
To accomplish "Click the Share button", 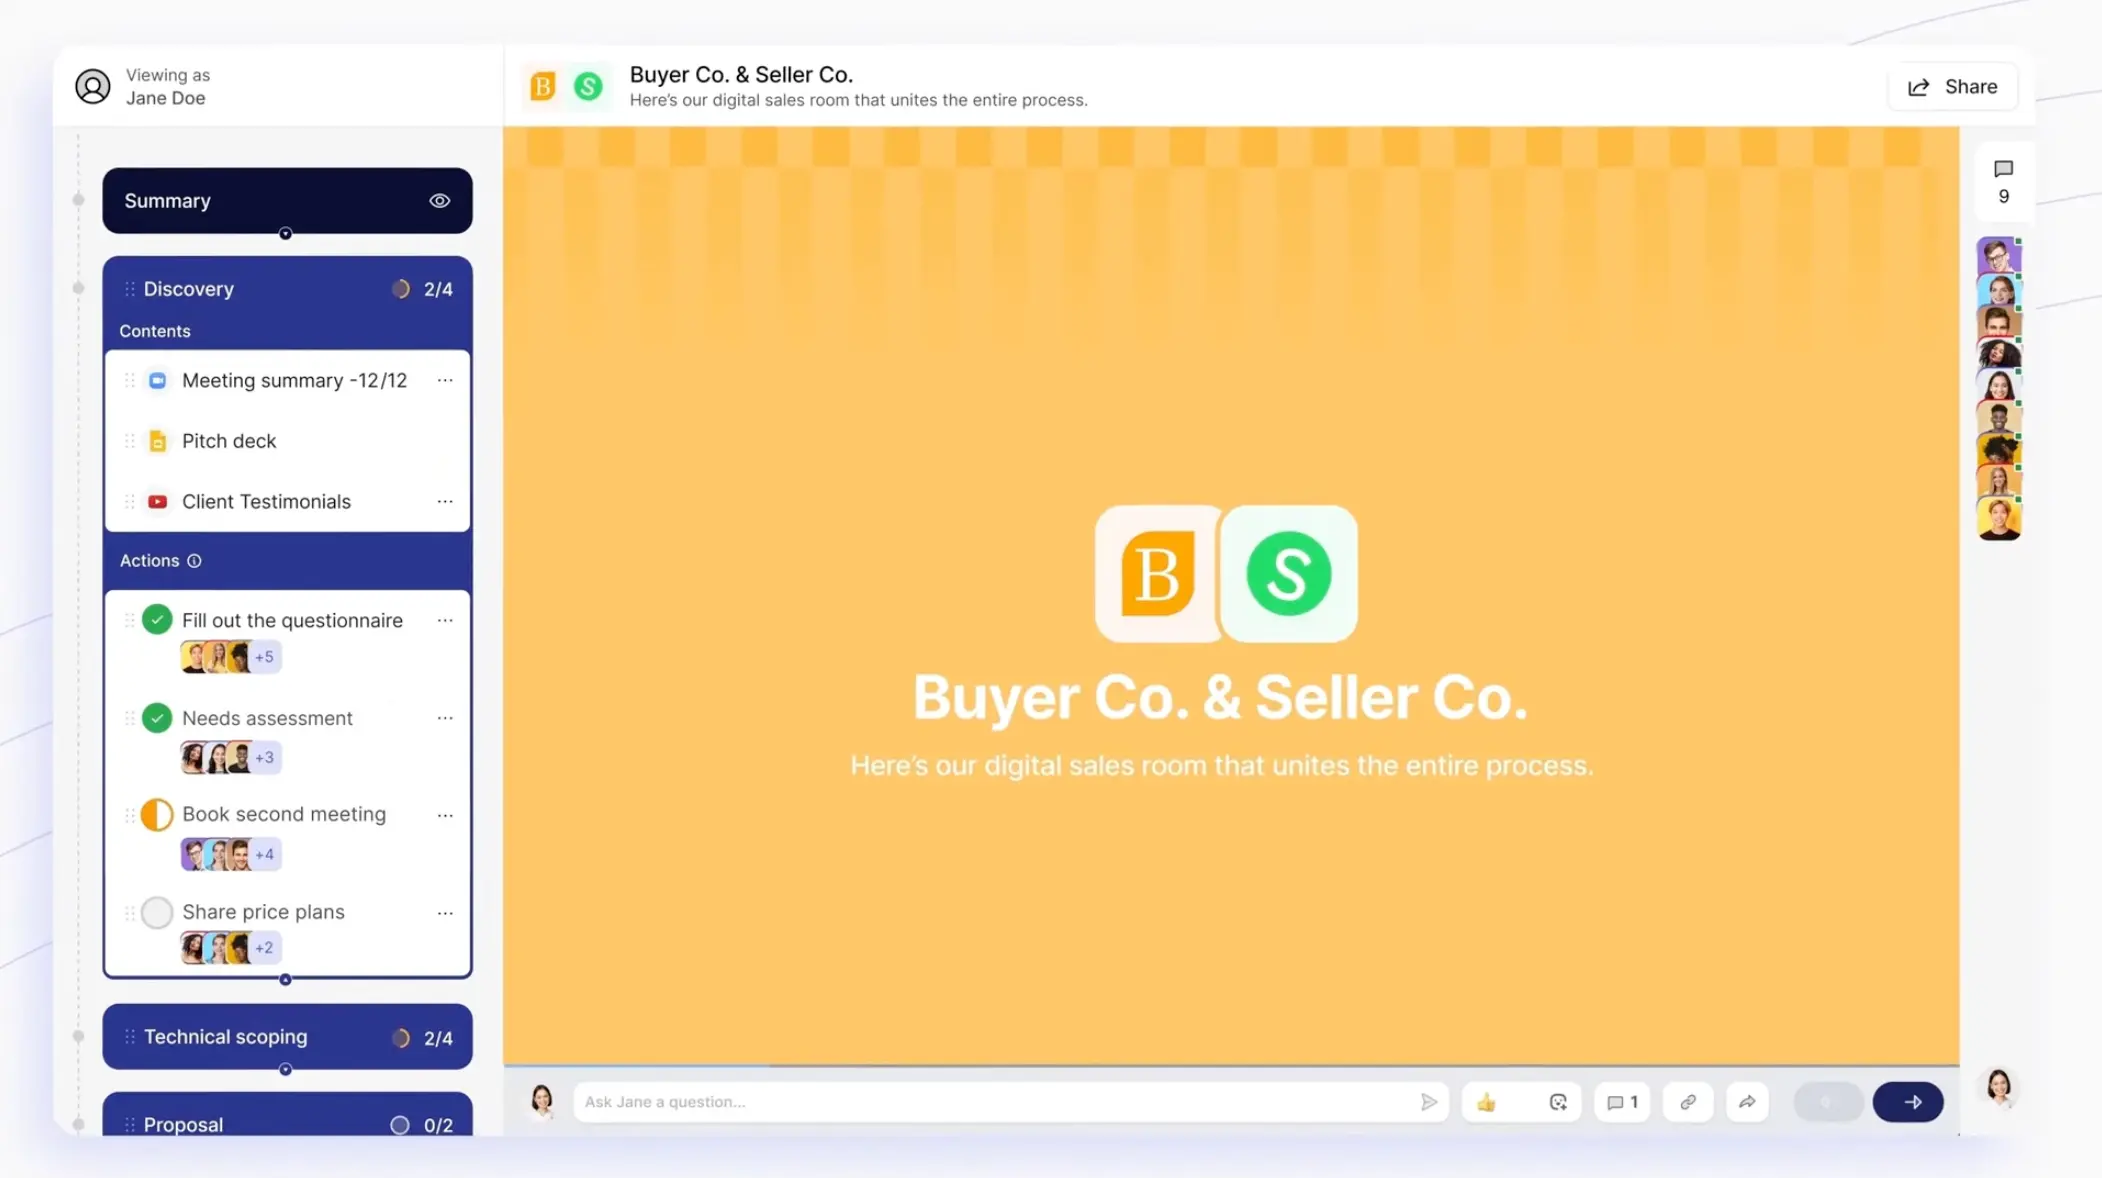I will click(x=1952, y=86).
